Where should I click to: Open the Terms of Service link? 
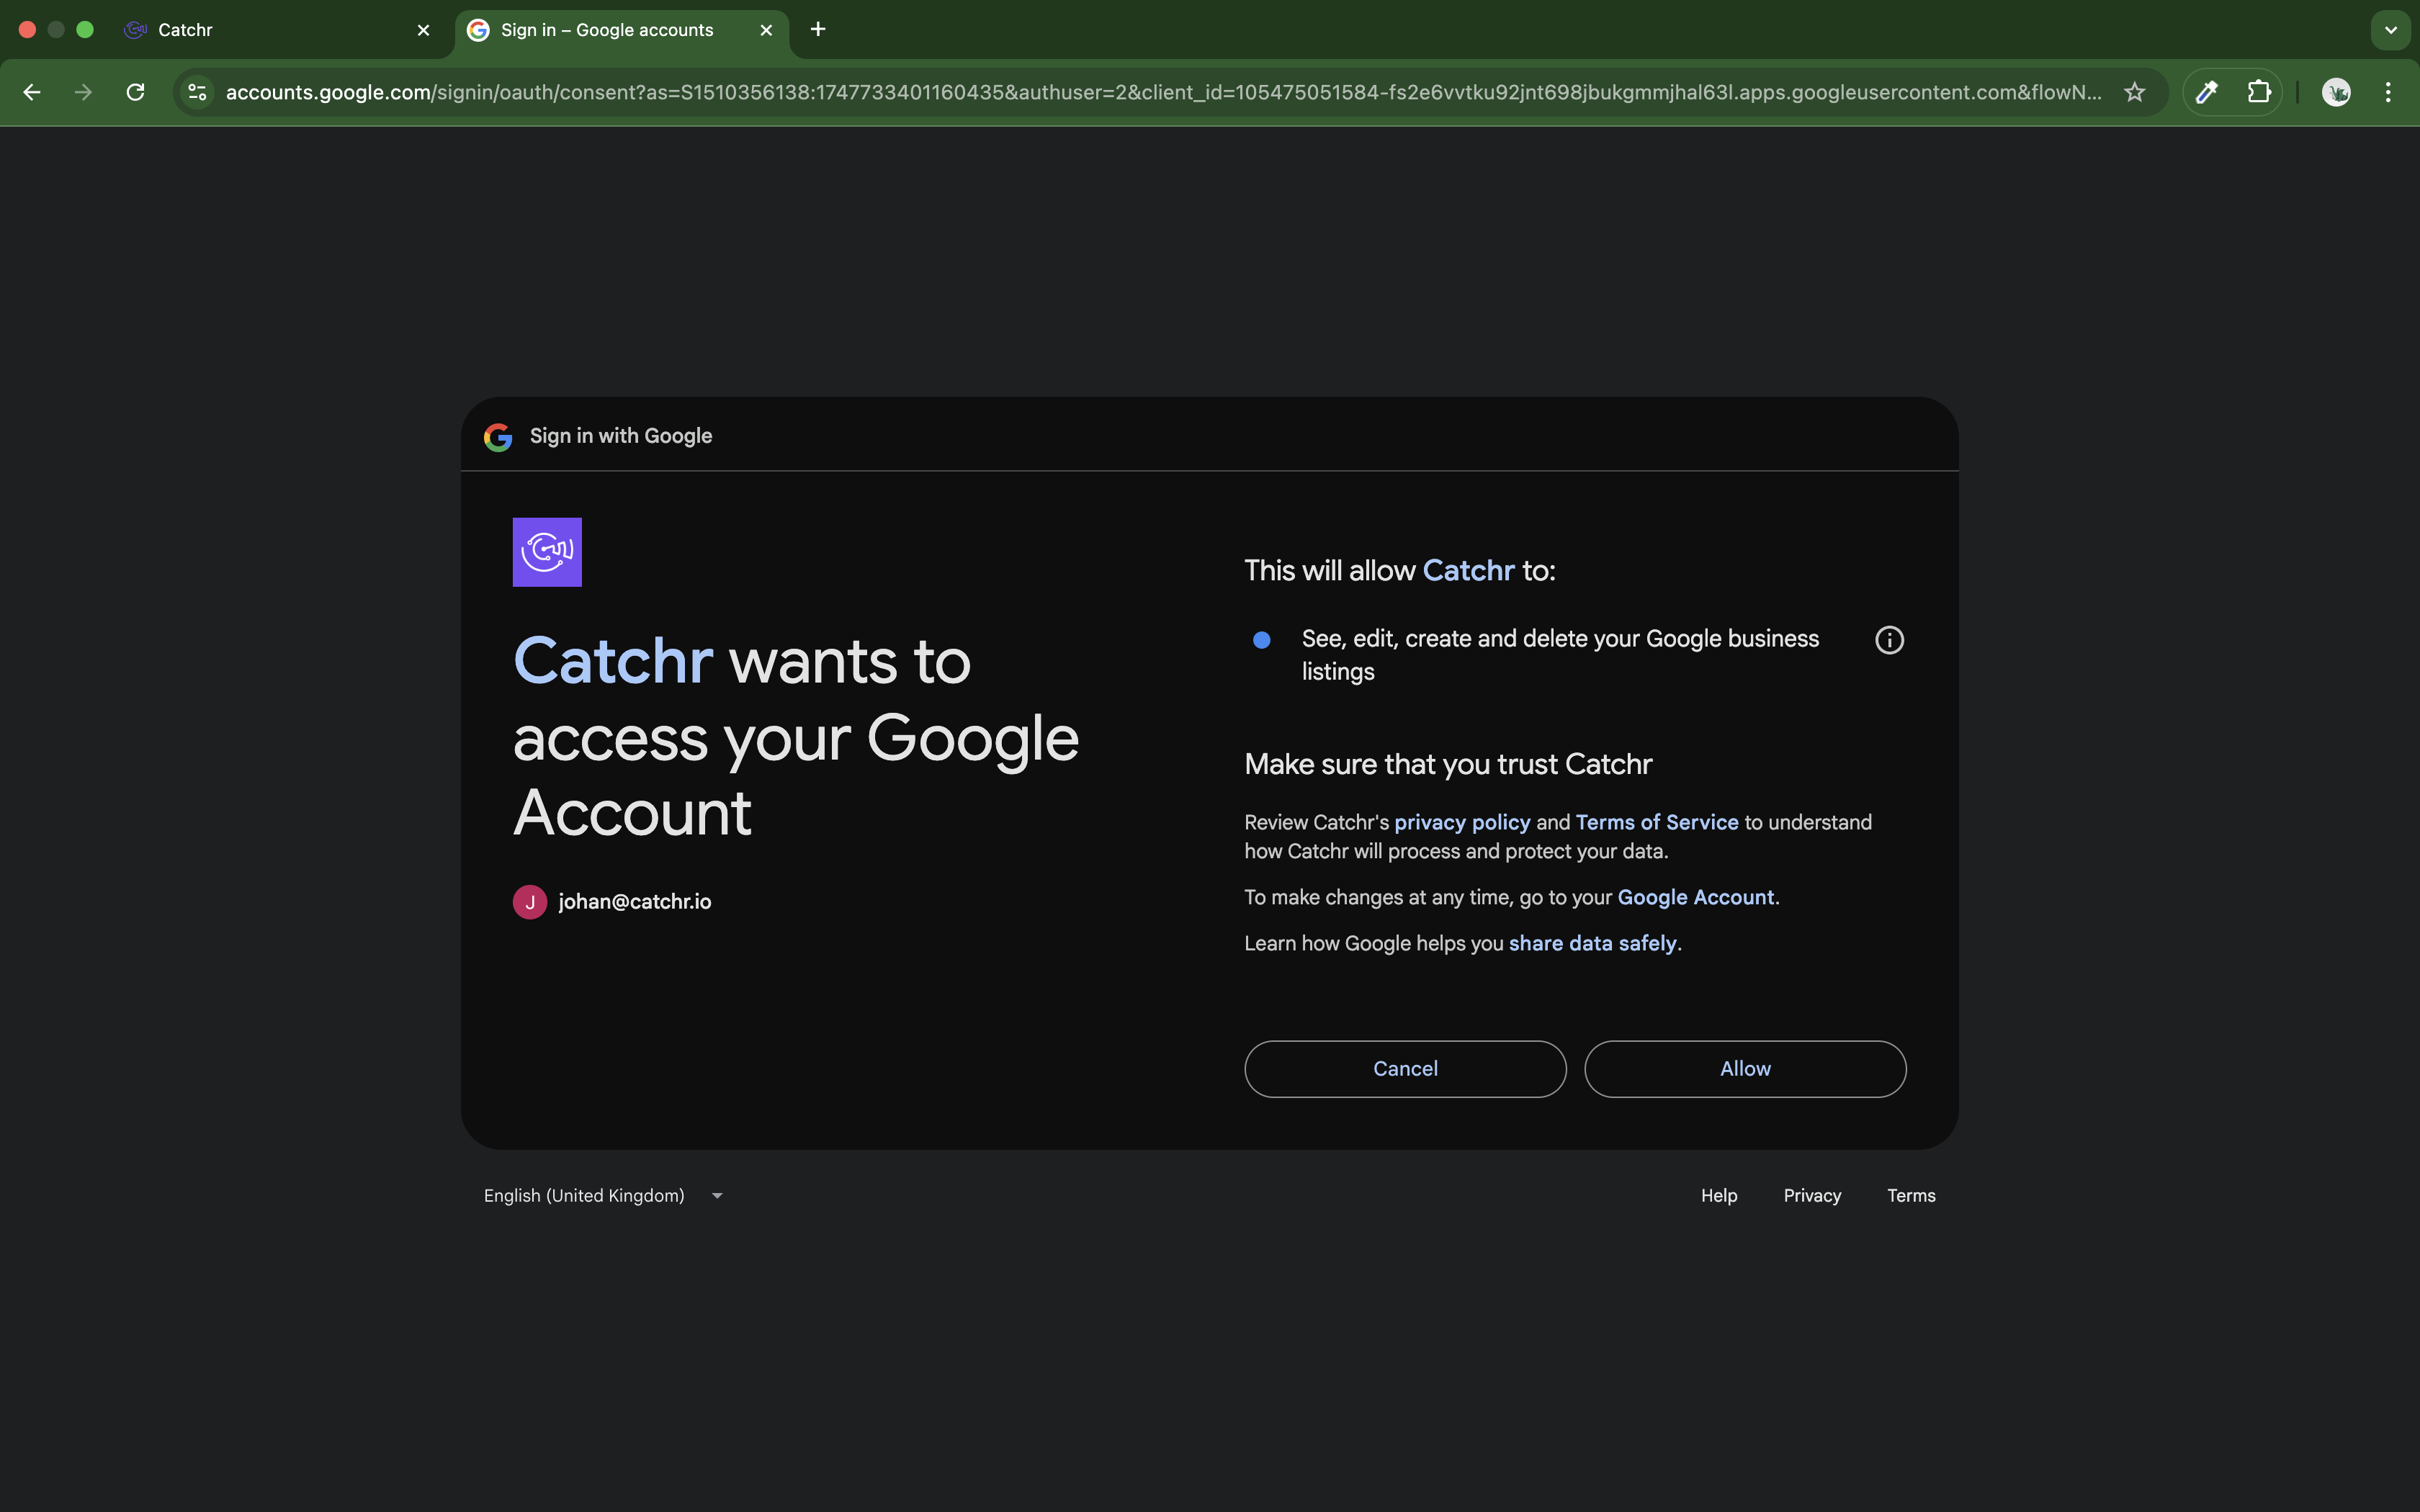[1657, 822]
